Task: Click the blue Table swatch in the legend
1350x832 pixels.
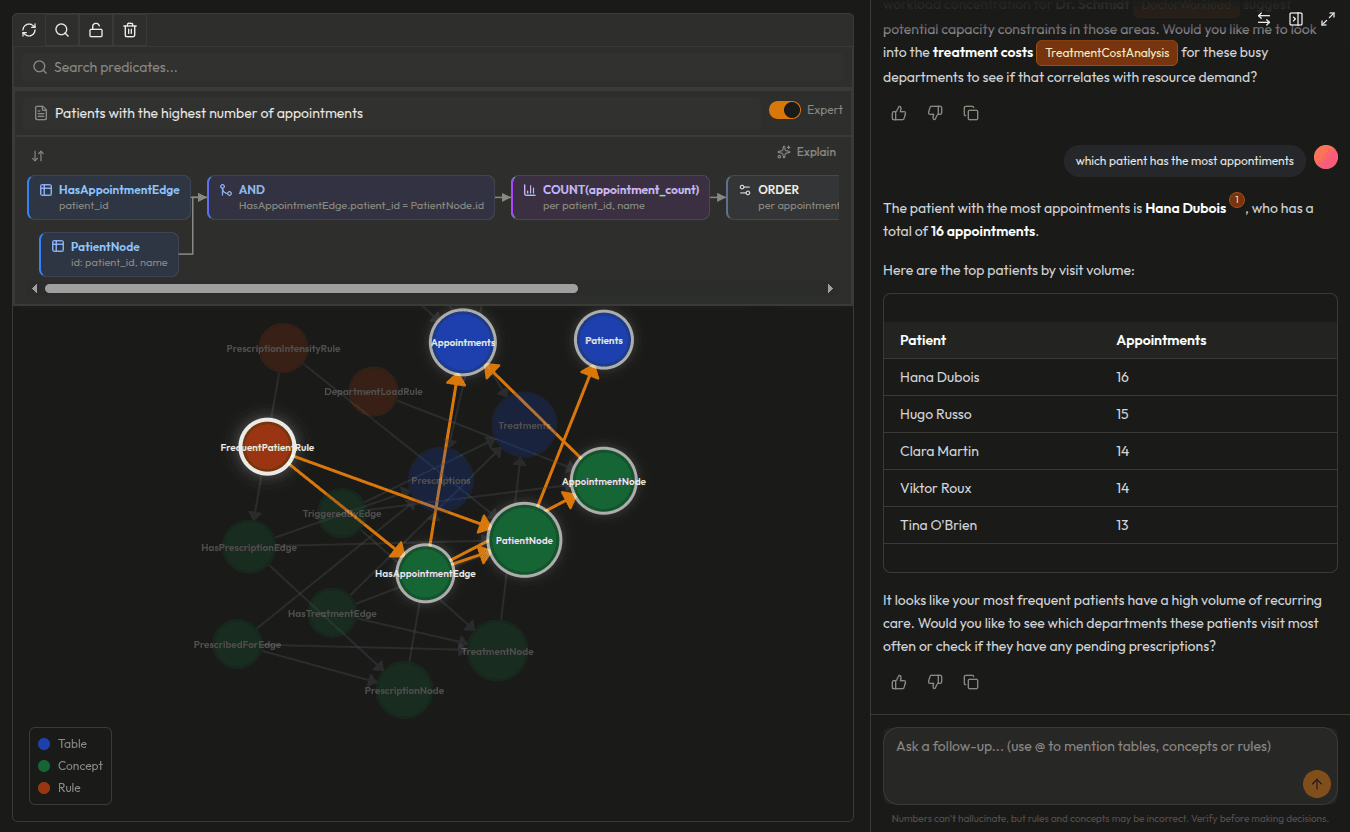Action: pos(42,743)
